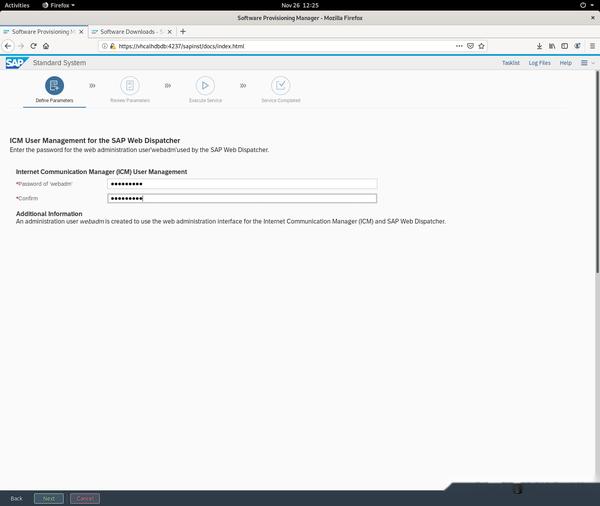This screenshot has width=600, height=506.
Task: Click the Define Parameters step icon
Action: coord(54,86)
